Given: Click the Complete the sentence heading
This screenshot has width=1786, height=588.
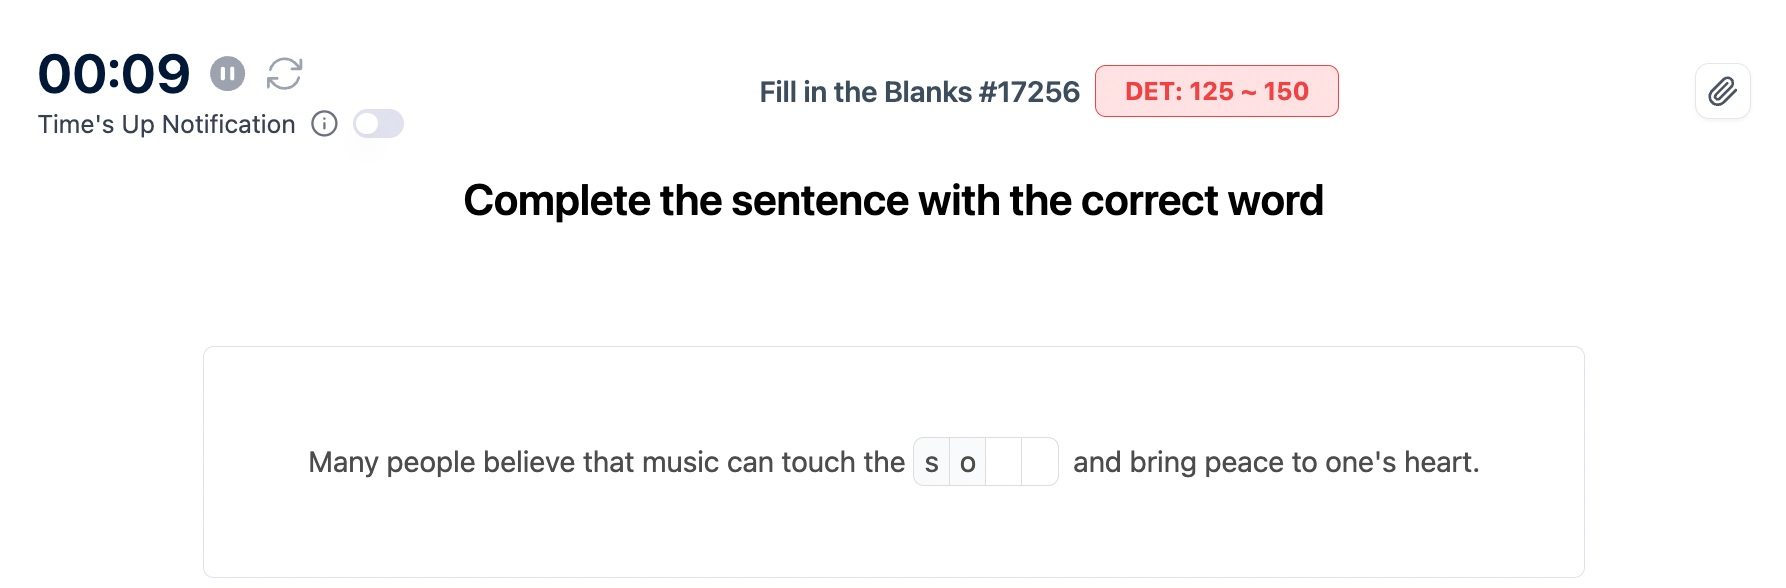Looking at the screenshot, I should point(893,201).
